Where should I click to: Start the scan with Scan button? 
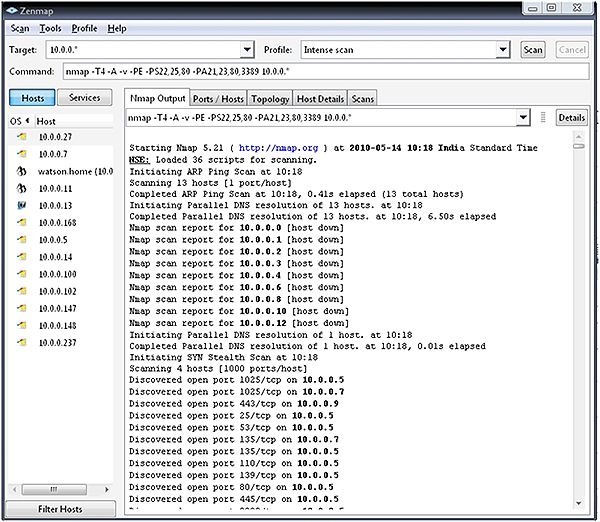[533, 50]
